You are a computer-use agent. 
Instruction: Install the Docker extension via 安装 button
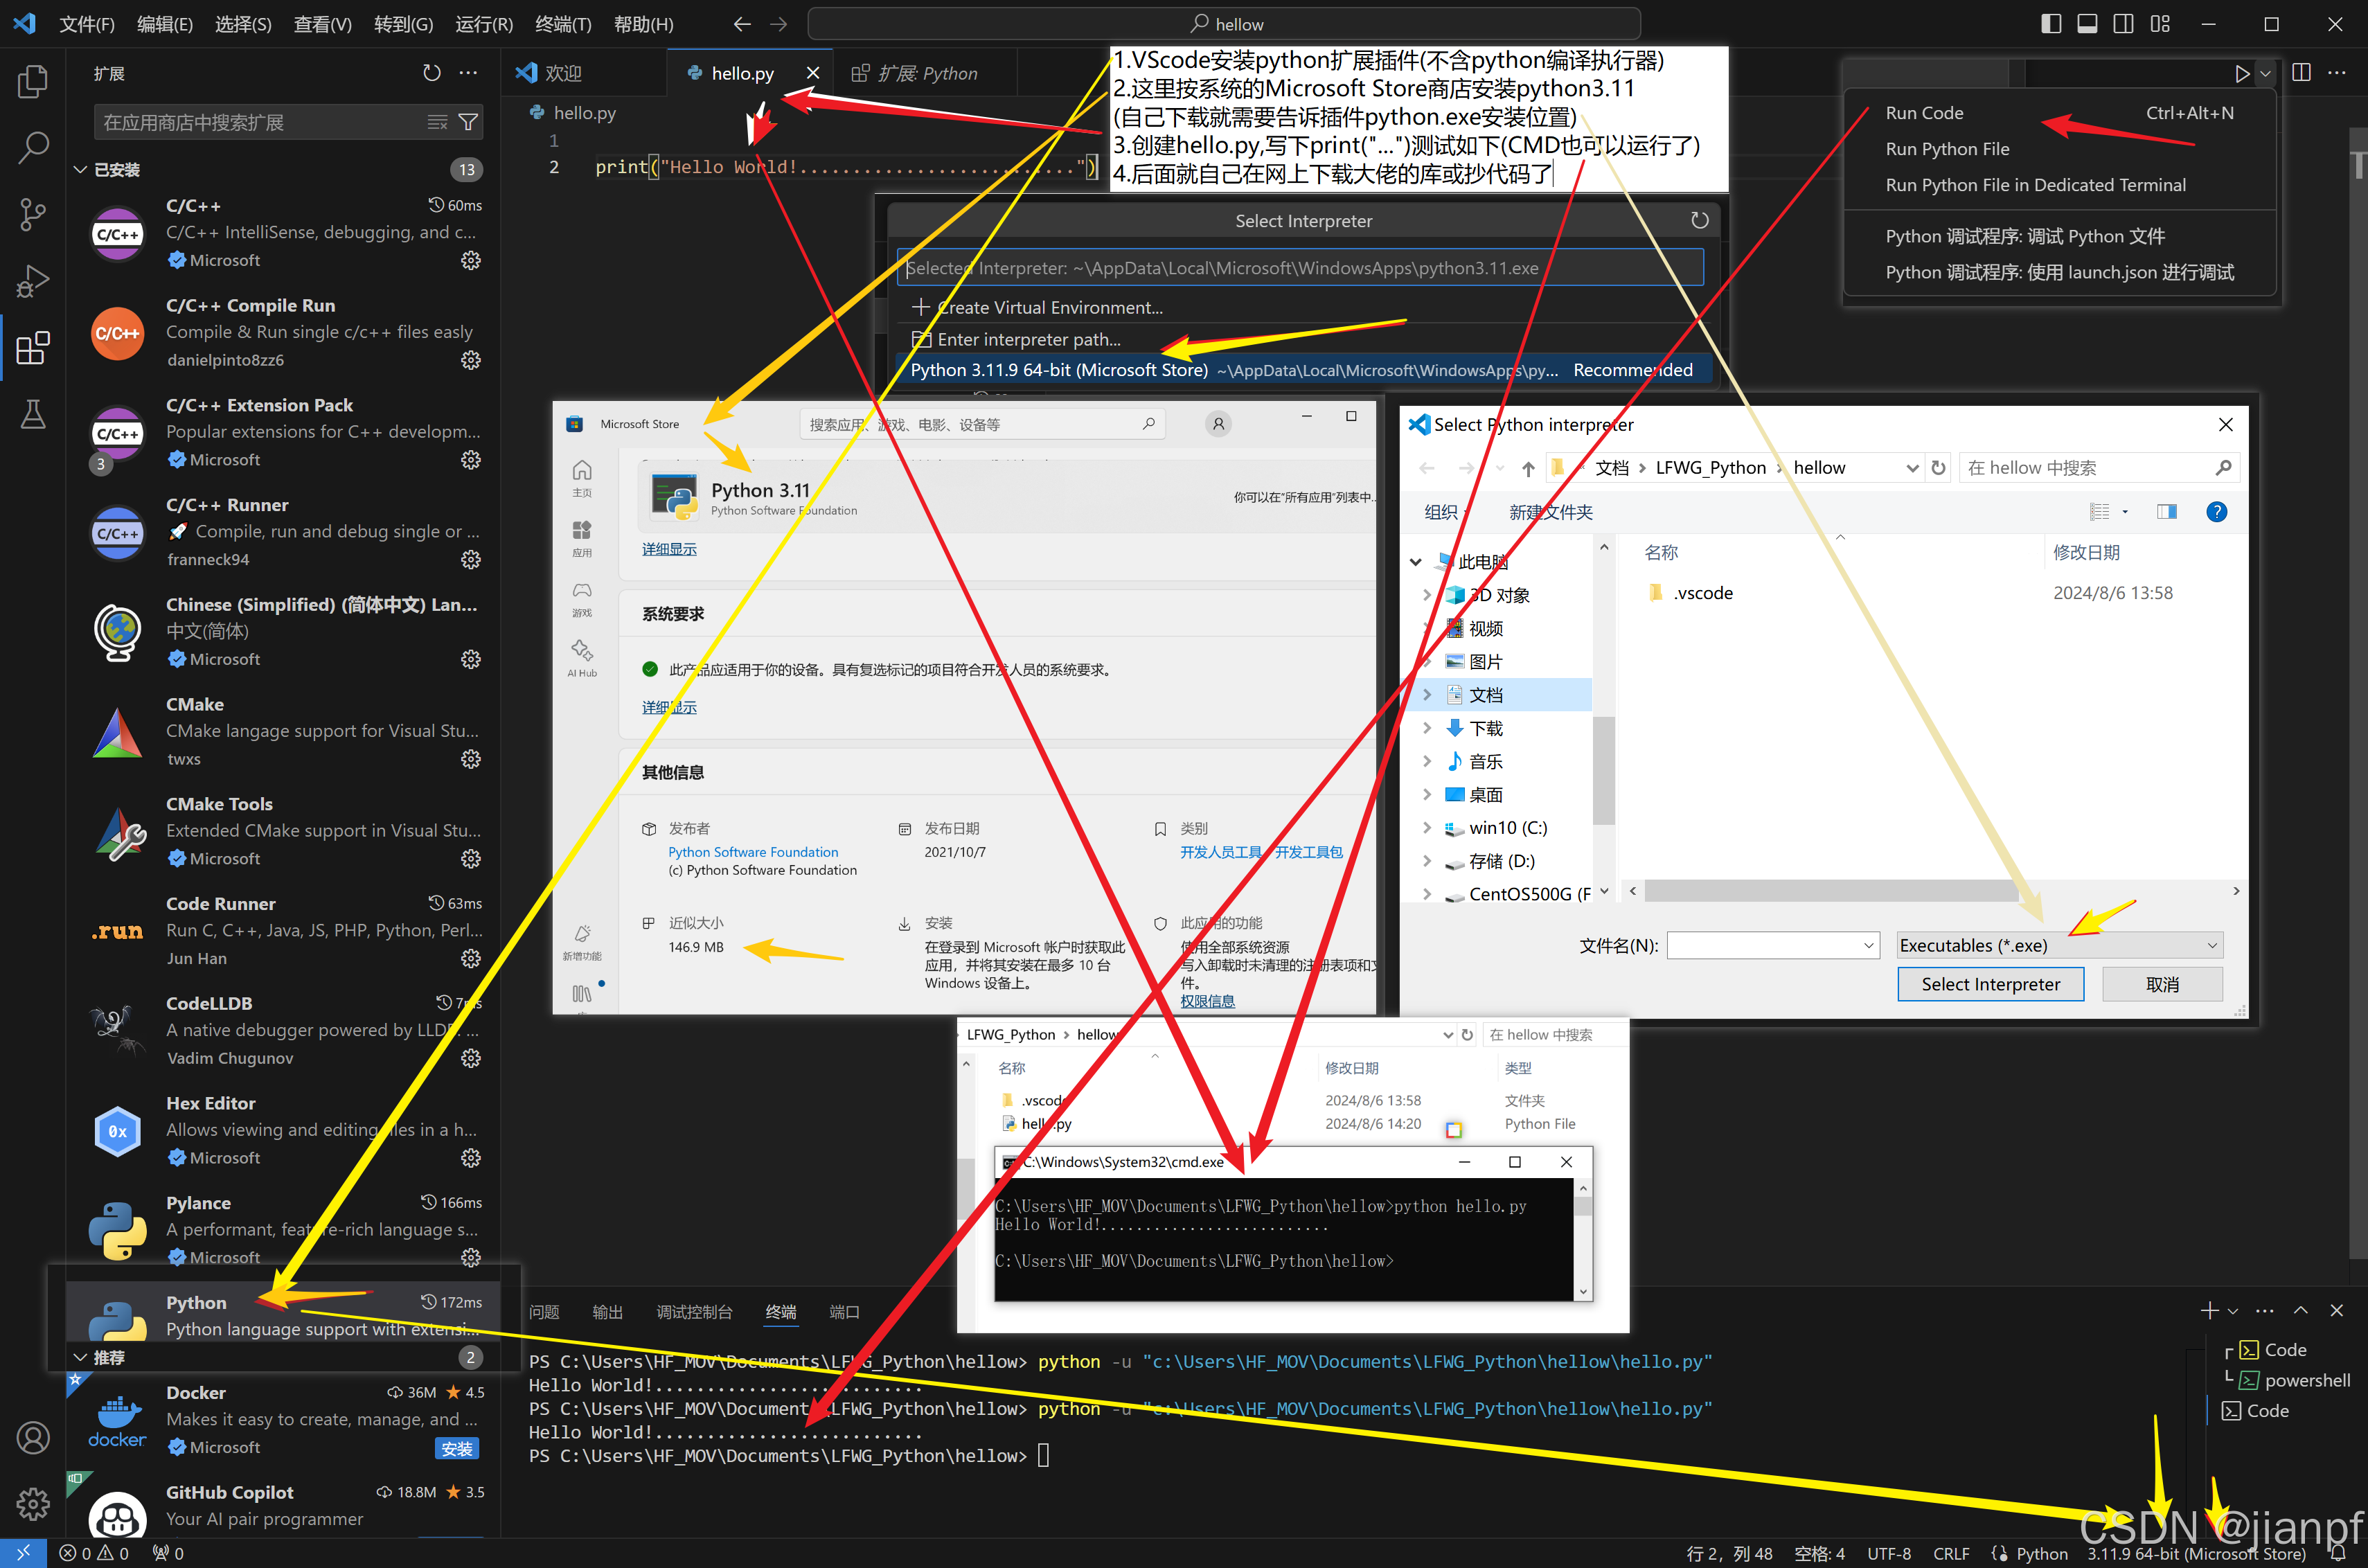457,1448
